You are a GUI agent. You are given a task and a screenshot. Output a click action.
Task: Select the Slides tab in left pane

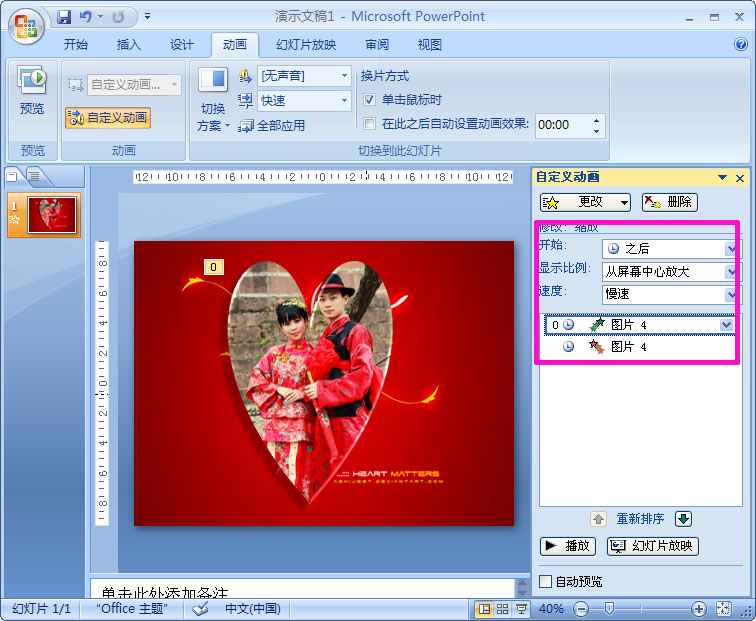pyautogui.click(x=13, y=176)
